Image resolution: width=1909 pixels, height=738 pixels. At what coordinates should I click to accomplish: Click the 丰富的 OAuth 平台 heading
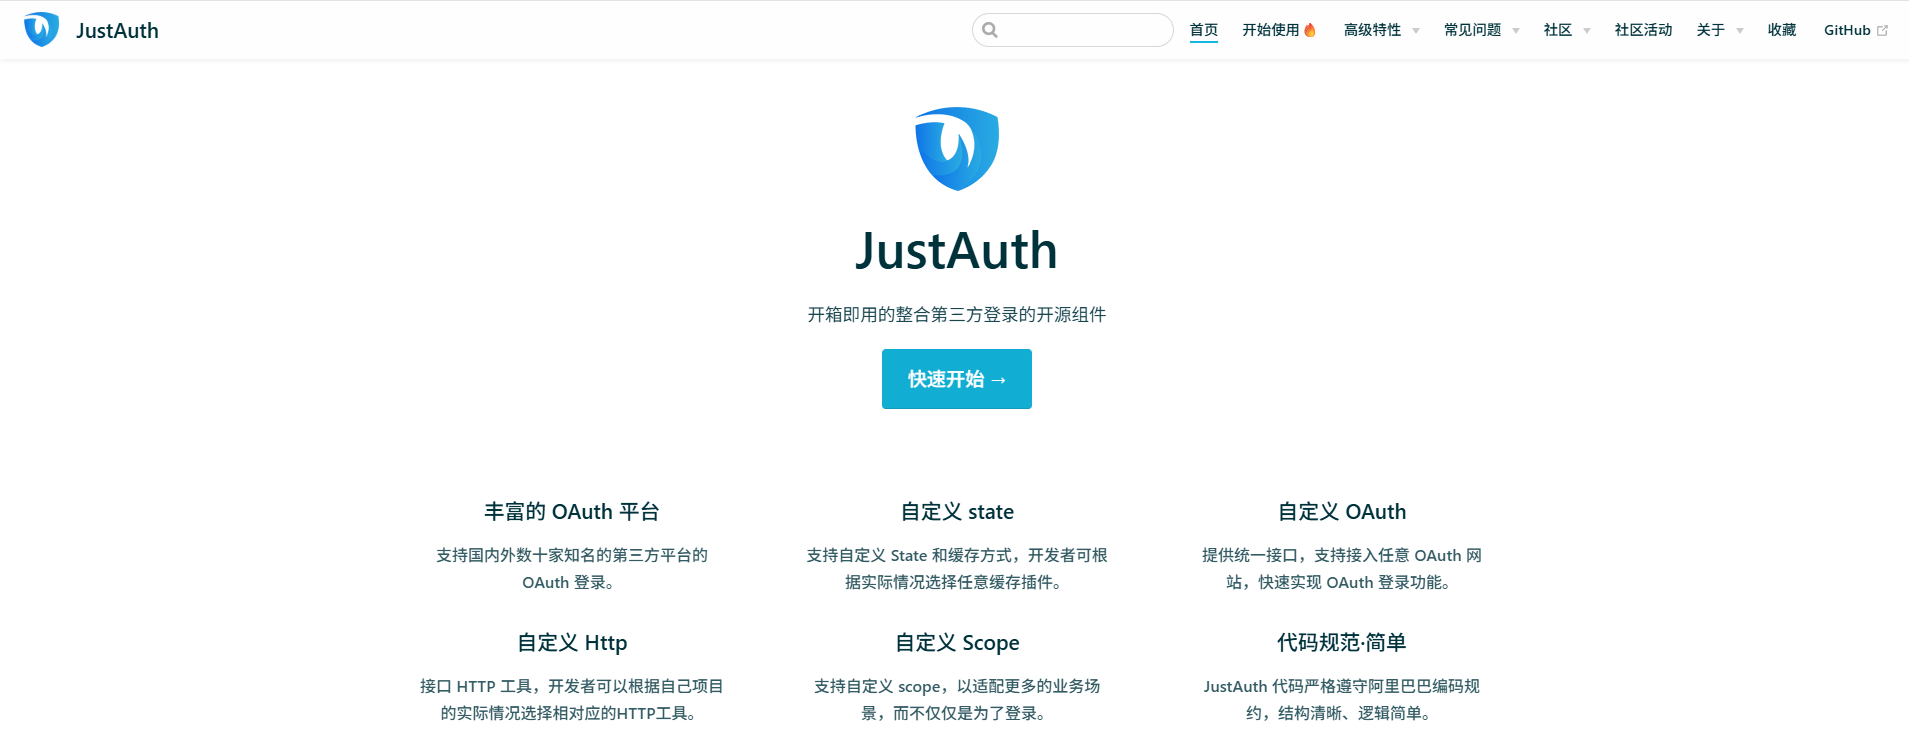[x=572, y=512]
